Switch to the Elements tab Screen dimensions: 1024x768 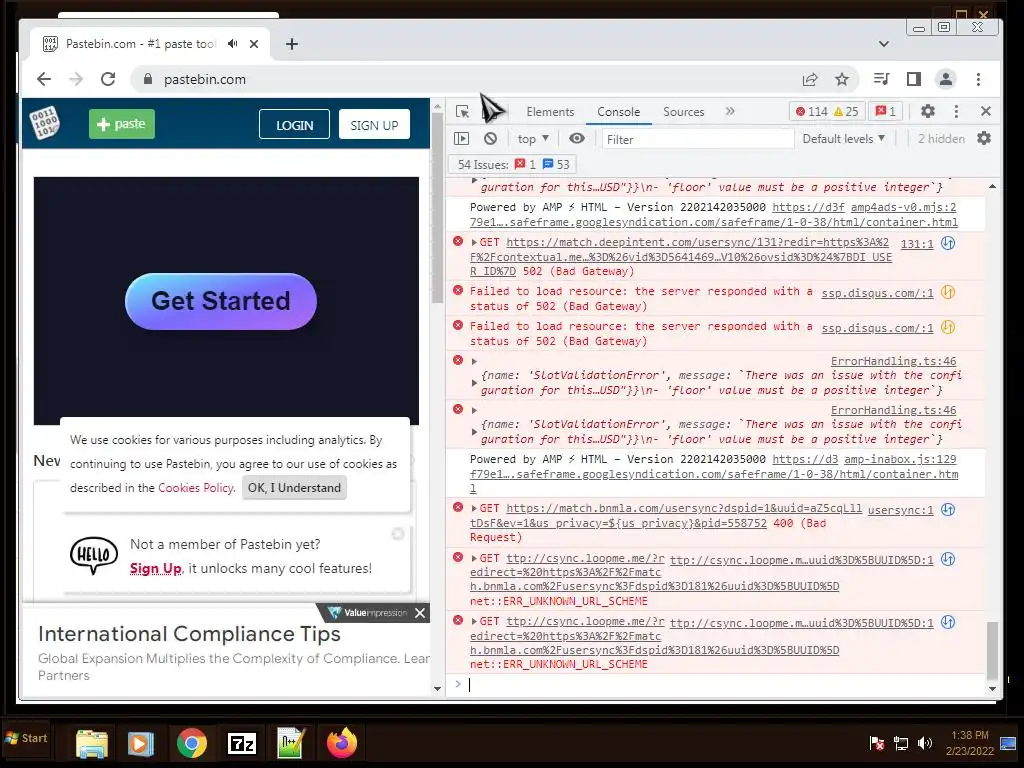[x=550, y=112]
